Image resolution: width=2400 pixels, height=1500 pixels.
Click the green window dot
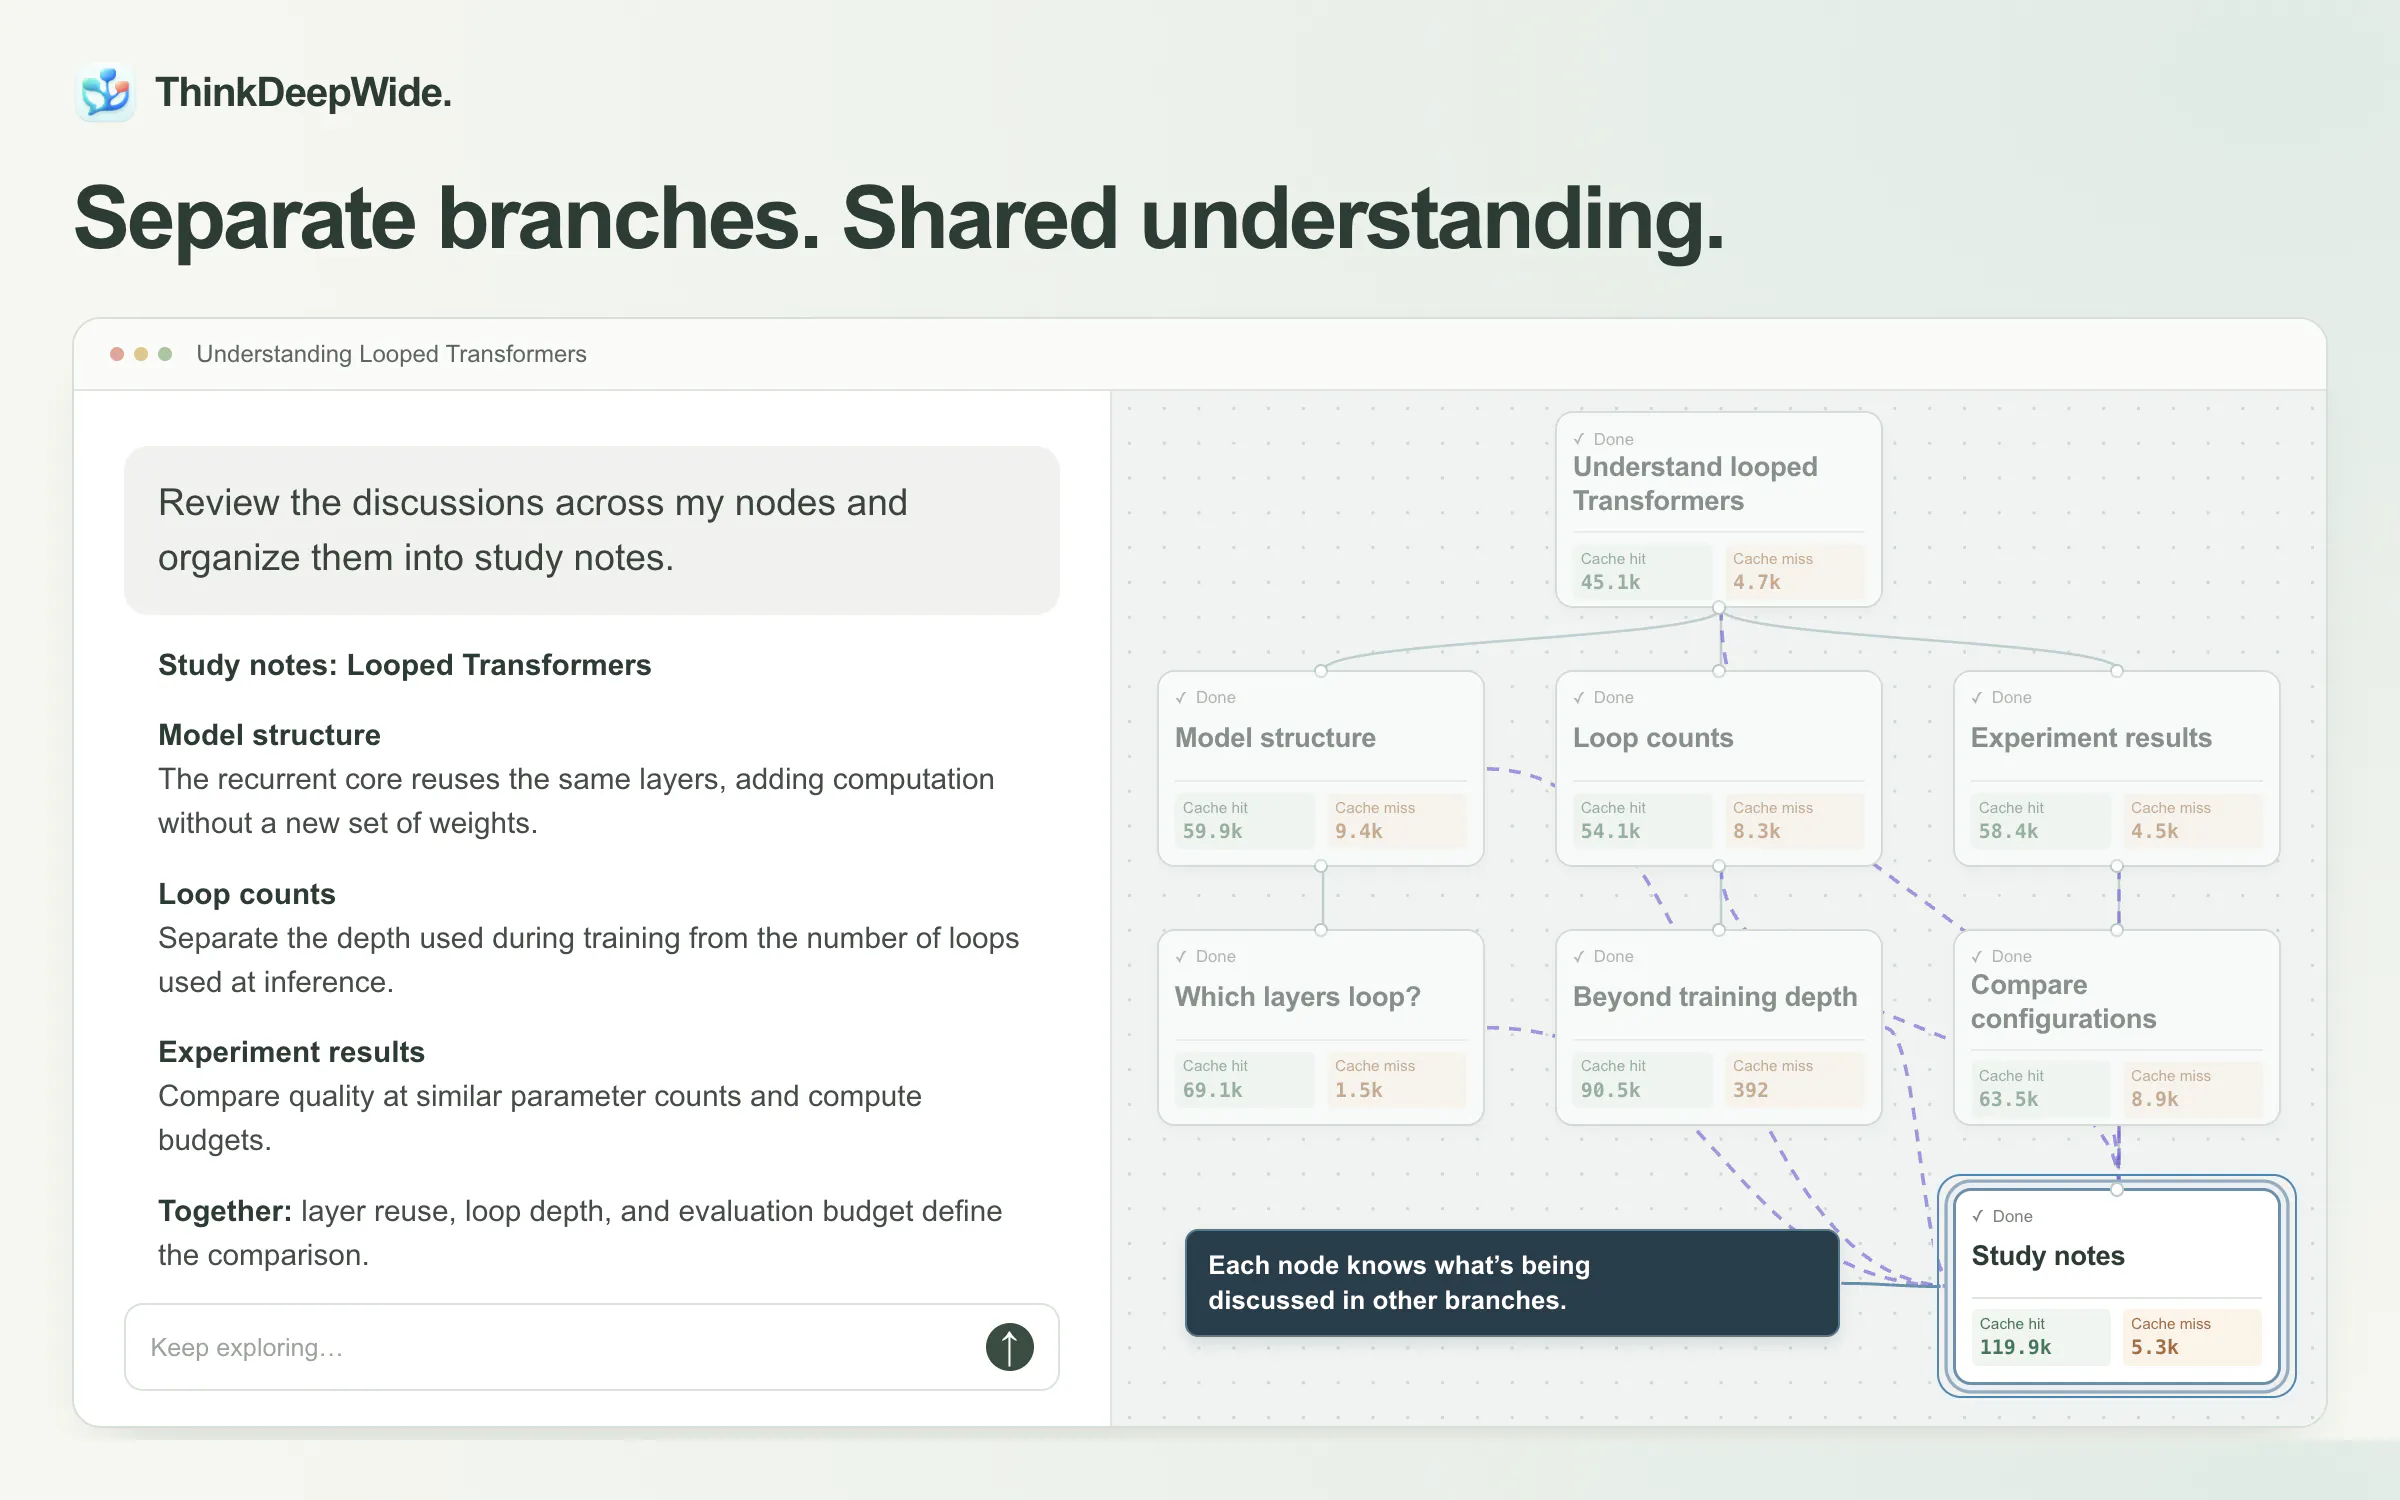(x=165, y=354)
